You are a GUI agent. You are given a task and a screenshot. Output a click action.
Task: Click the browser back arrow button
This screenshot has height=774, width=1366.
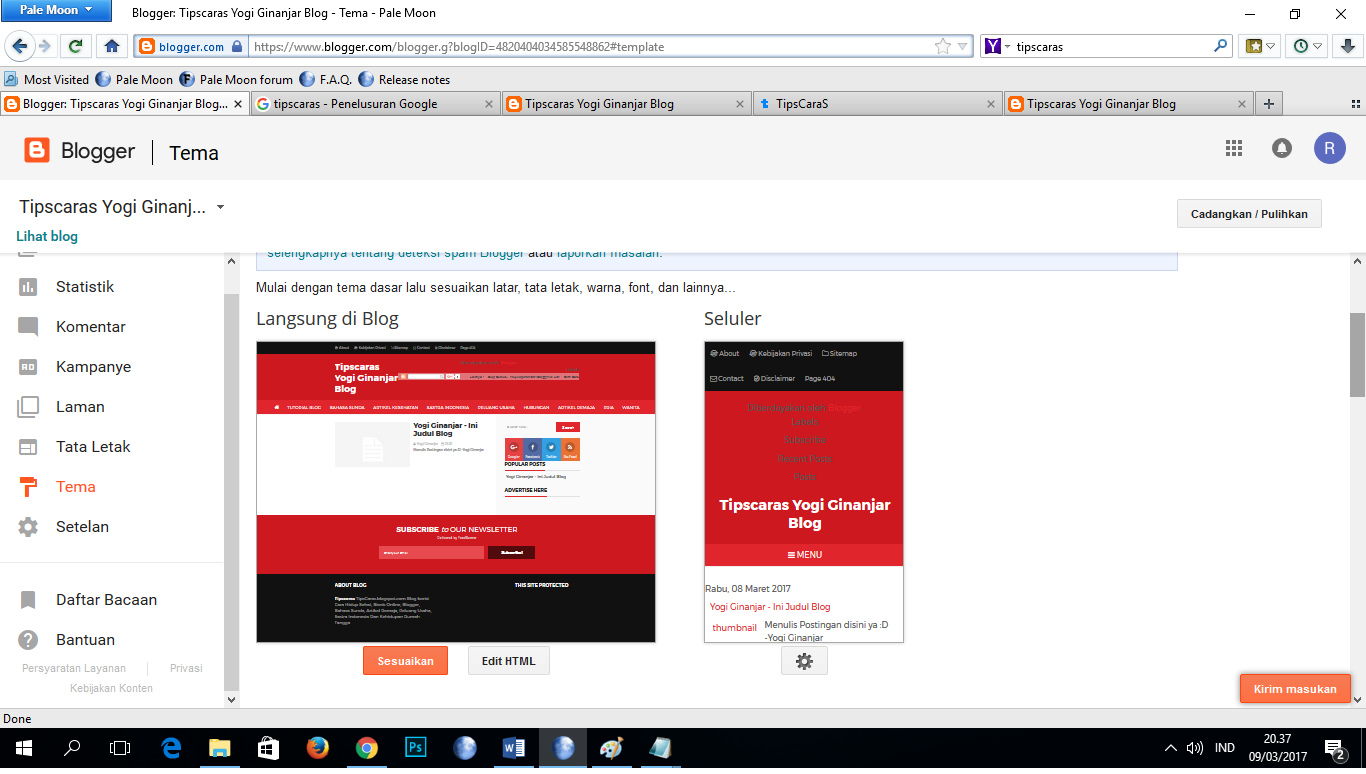[x=18, y=46]
